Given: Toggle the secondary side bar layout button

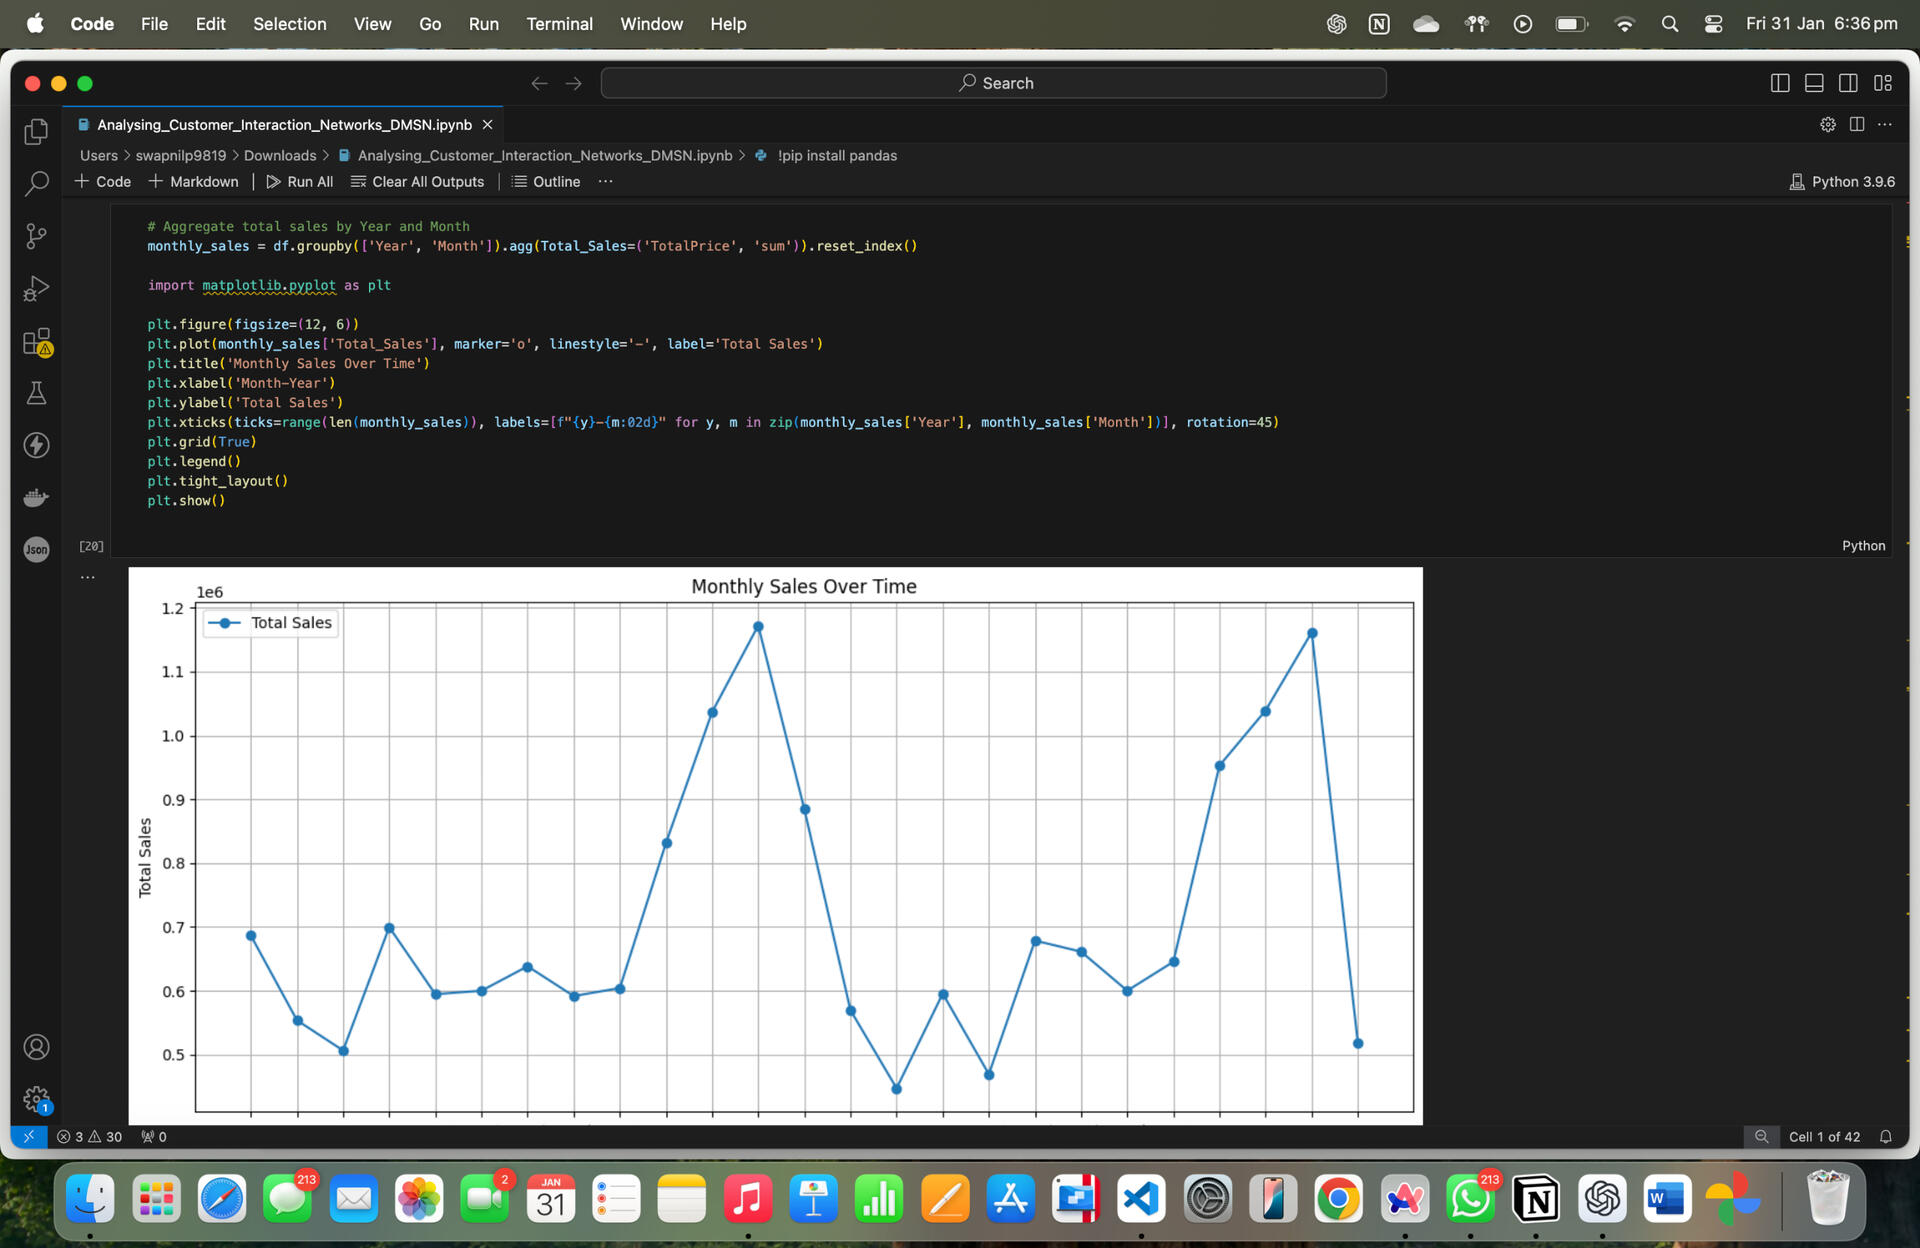Looking at the screenshot, I should click(1848, 83).
